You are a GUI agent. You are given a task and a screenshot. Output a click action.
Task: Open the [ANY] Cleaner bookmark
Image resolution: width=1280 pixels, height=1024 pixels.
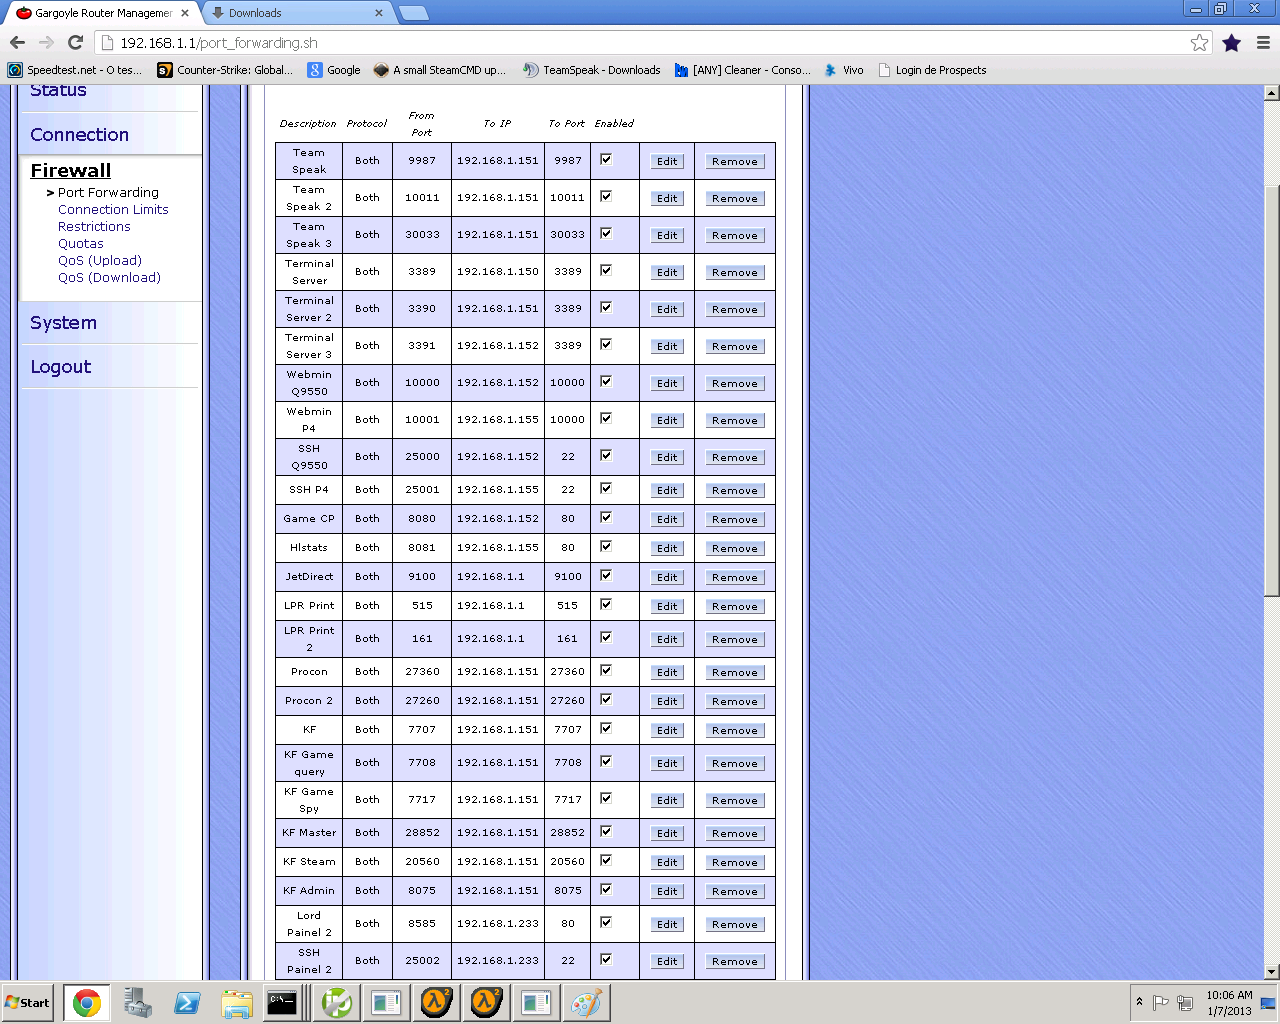click(x=743, y=70)
